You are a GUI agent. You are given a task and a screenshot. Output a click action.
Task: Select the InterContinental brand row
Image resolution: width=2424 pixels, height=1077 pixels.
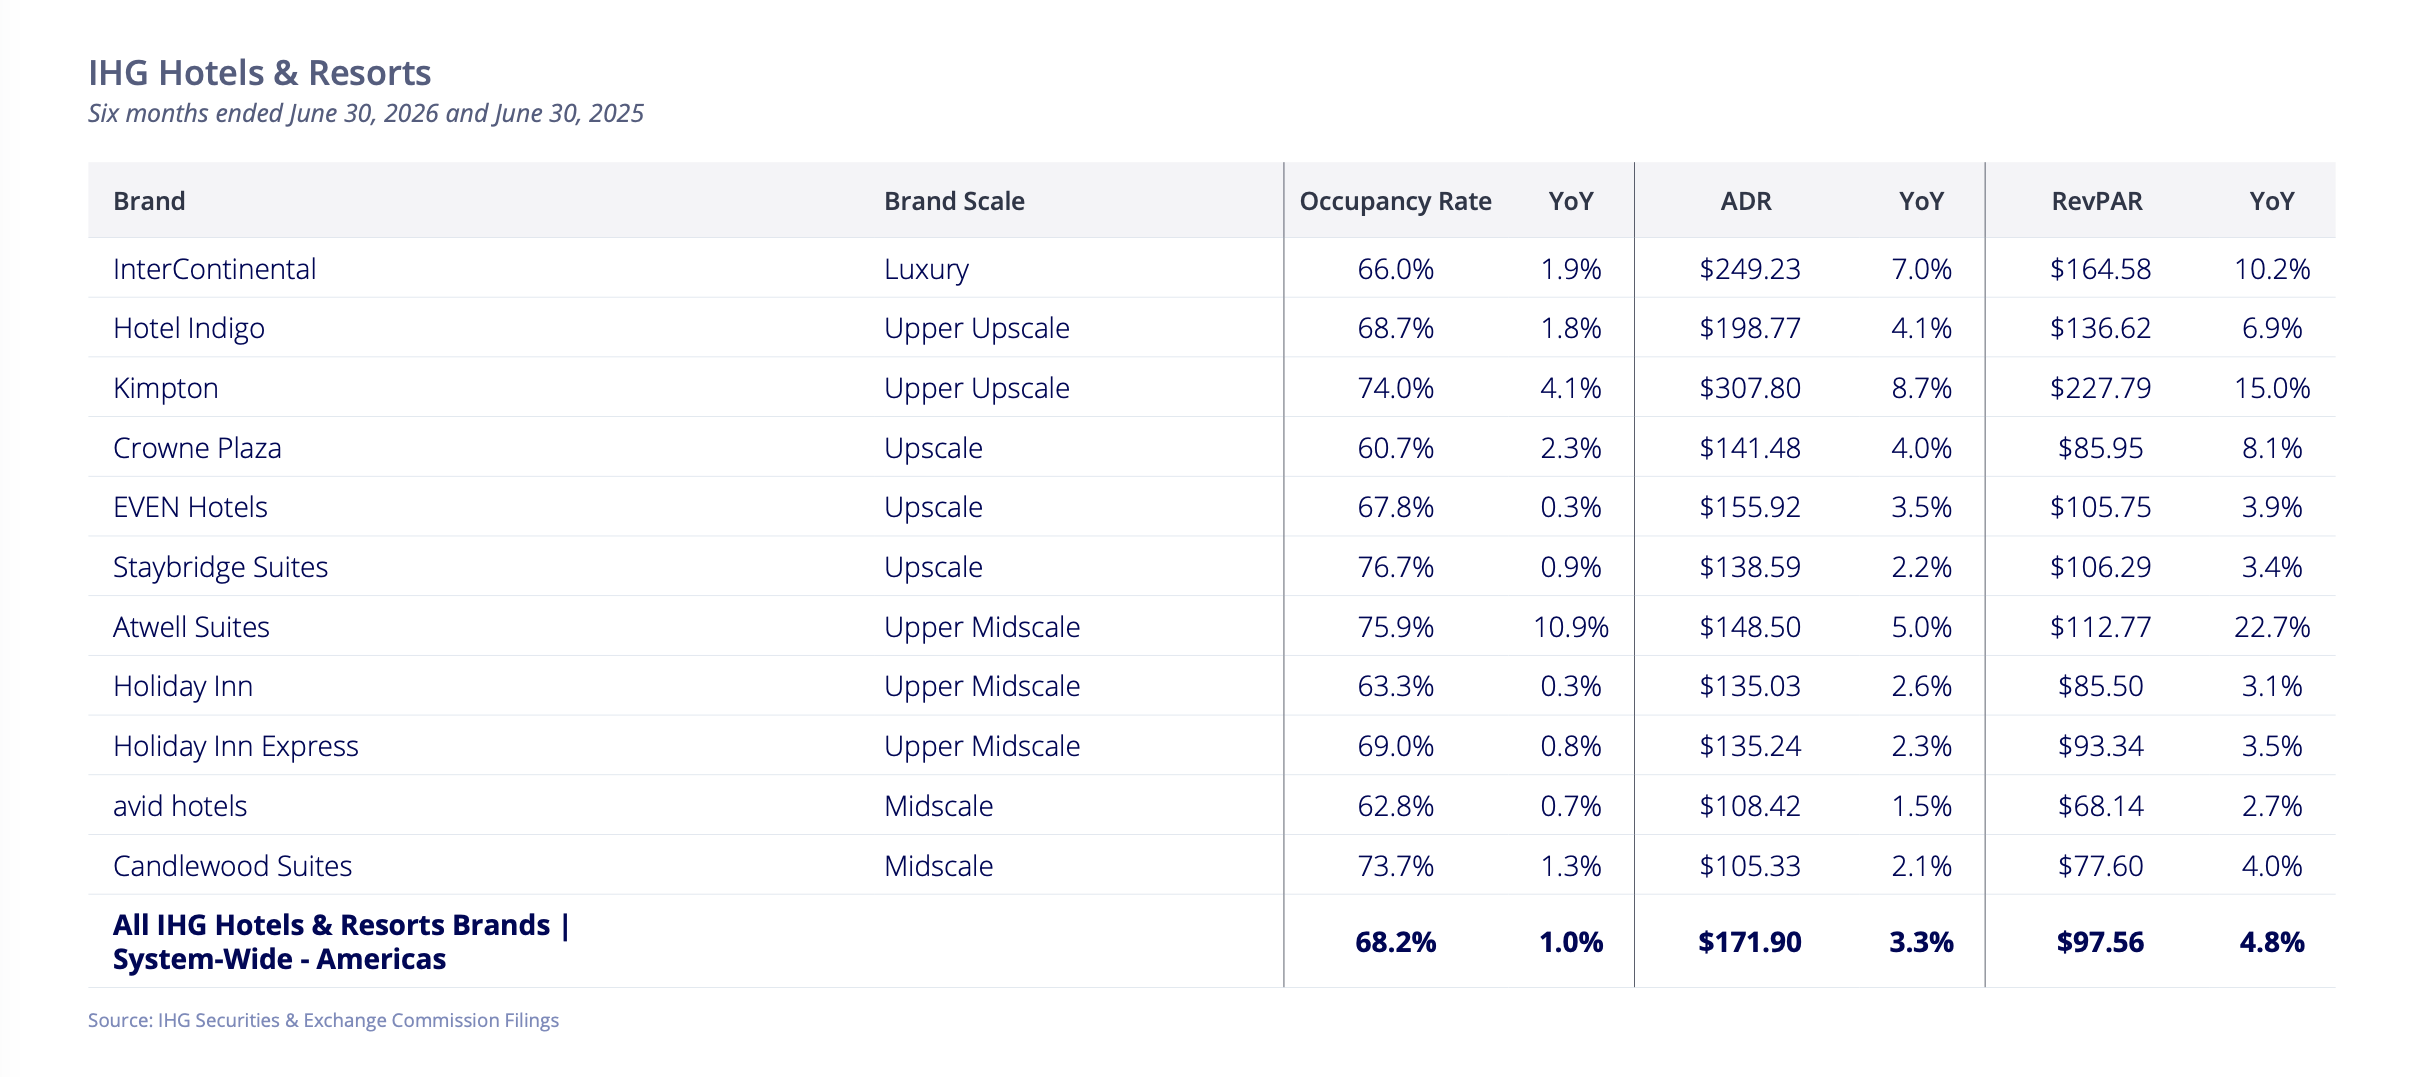pyautogui.click(x=1212, y=268)
